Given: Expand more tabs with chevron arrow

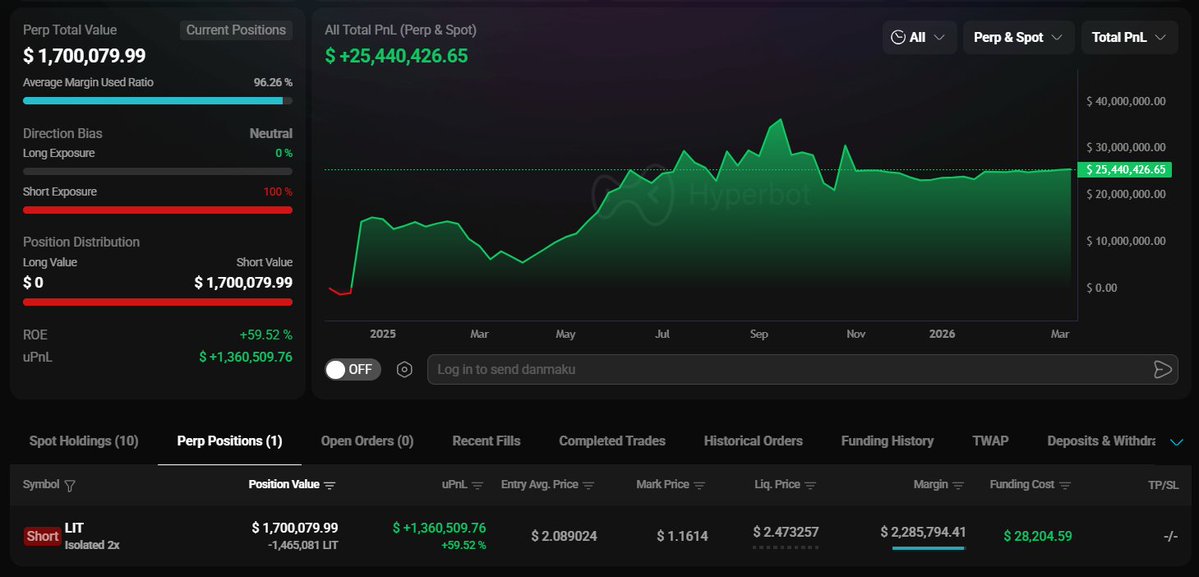Looking at the screenshot, I should (1176, 442).
